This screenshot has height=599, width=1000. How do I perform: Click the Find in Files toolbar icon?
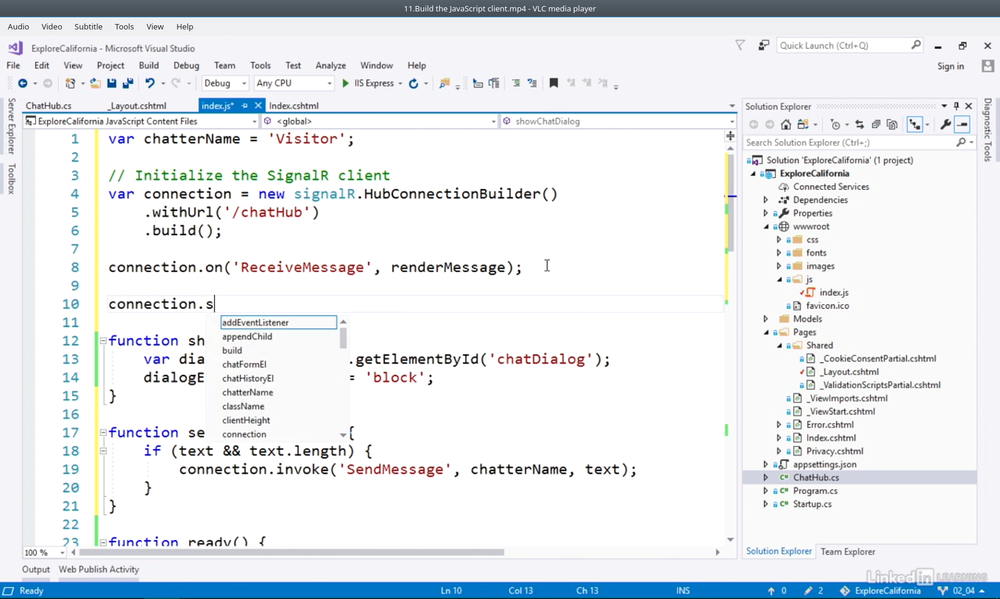[x=445, y=83]
